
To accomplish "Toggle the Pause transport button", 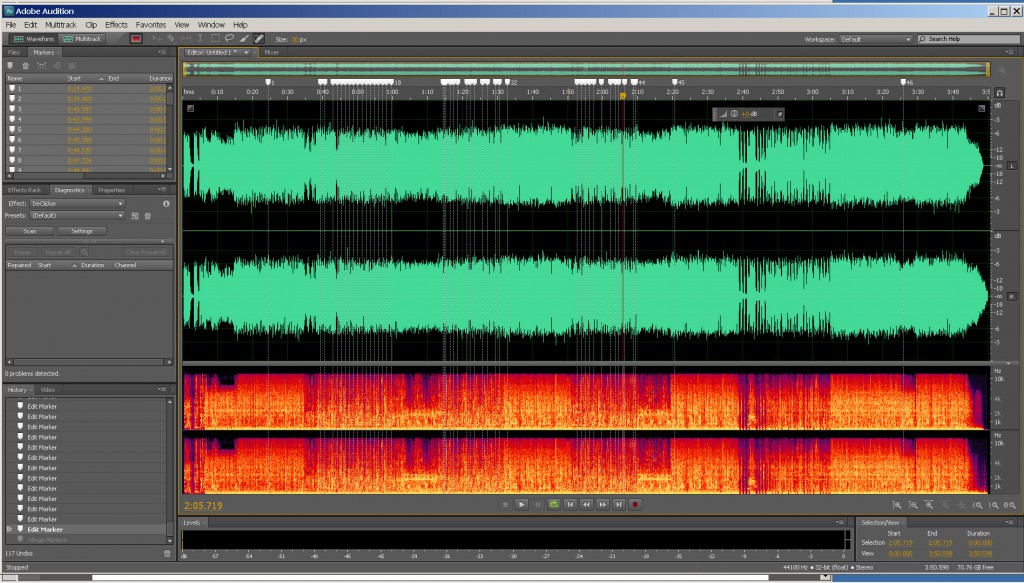I will point(537,505).
